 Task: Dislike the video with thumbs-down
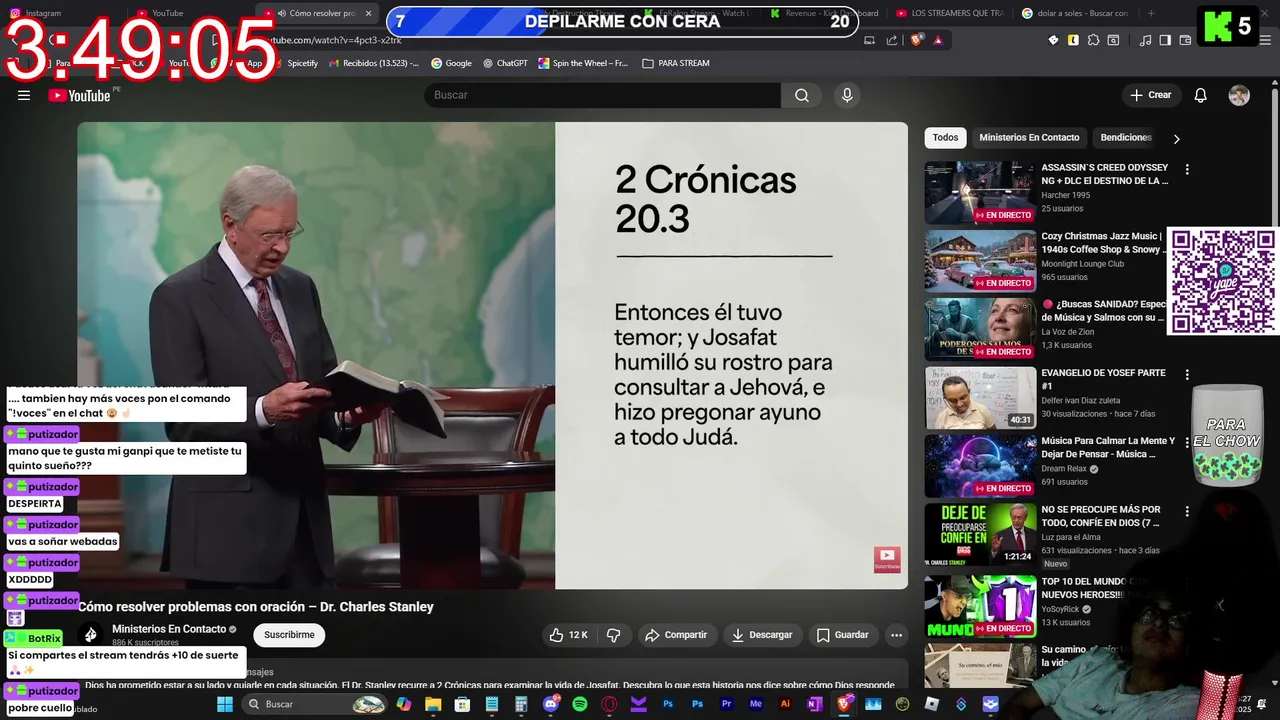point(614,635)
